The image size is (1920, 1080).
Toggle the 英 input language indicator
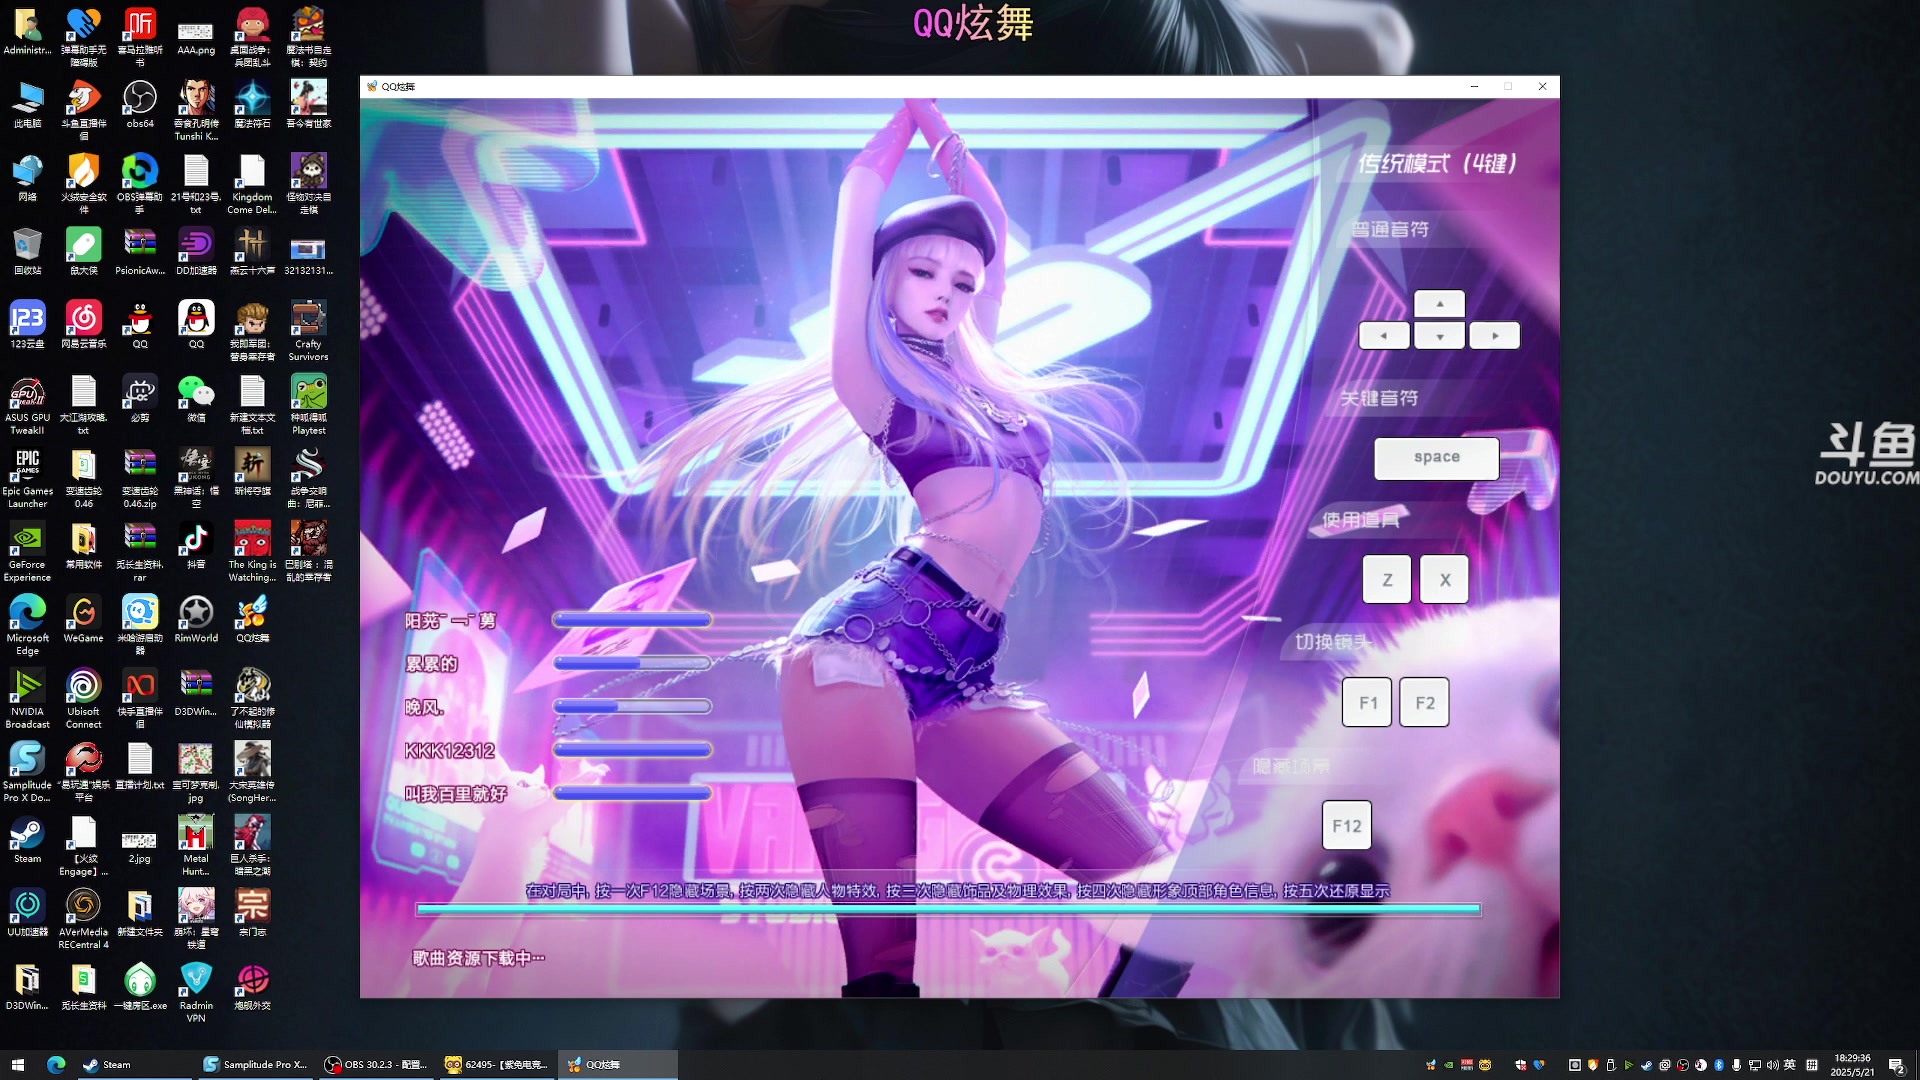pyautogui.click(x=1790, y=1065)
